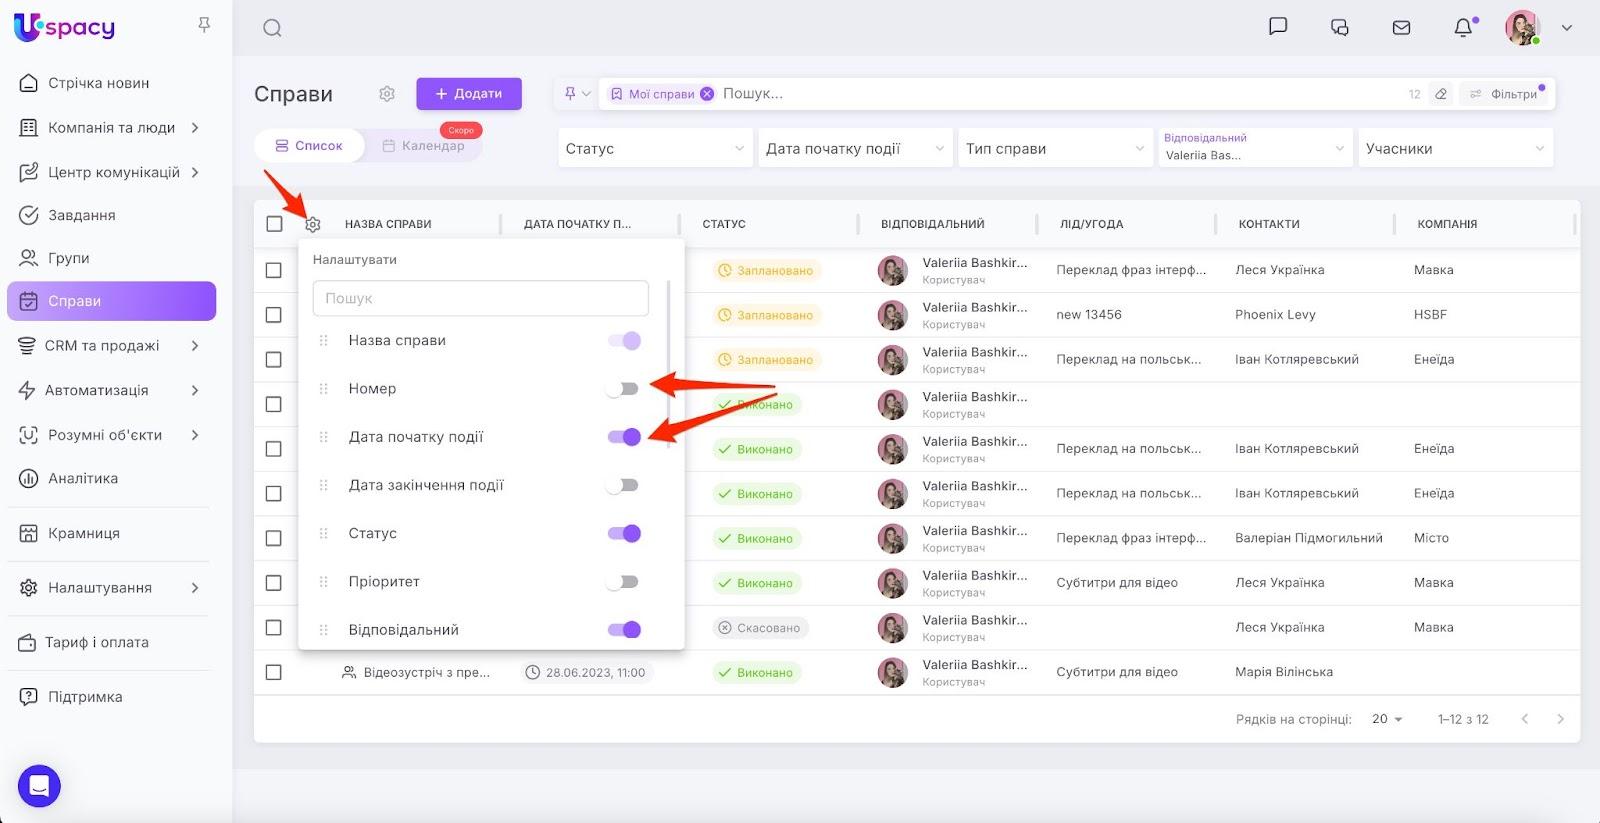Check the select-all checkbox in table header
This screenshot has height=823, width=1600.
tap(274, 224)
